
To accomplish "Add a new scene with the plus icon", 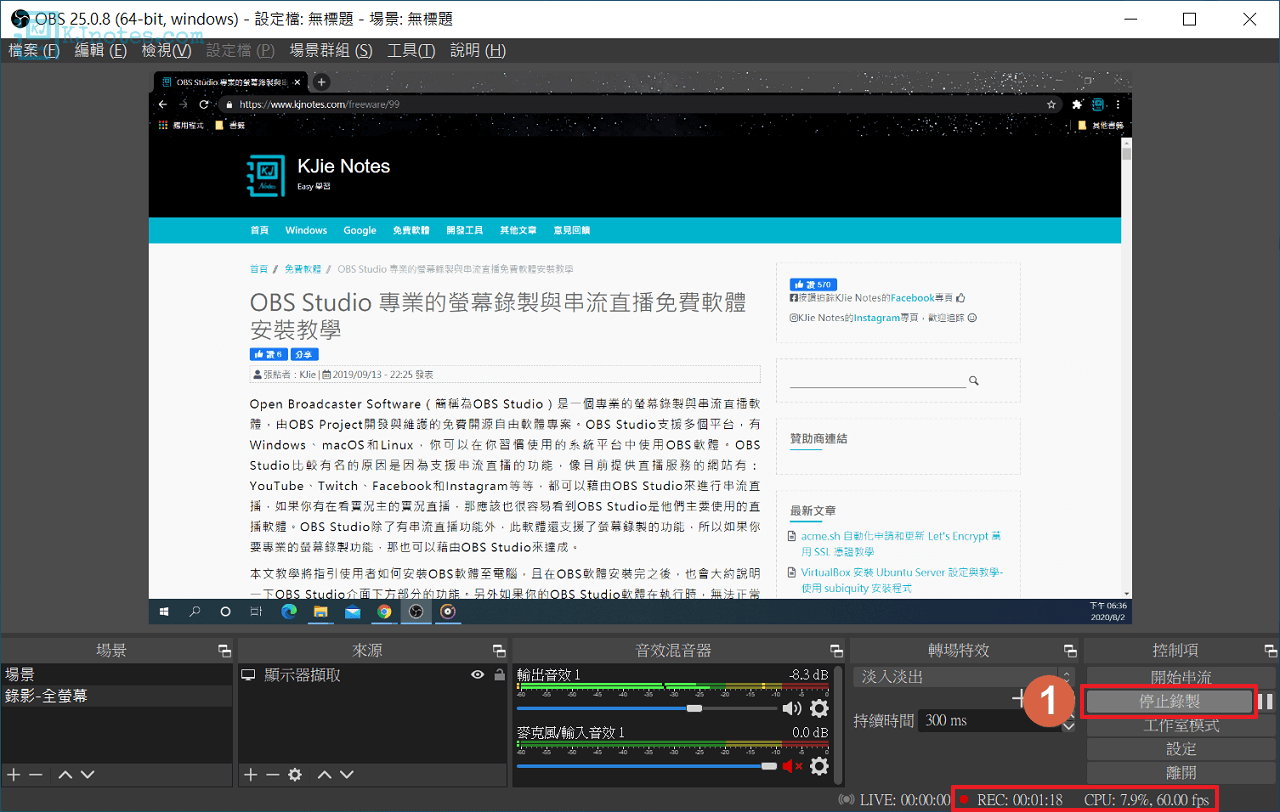I will tap(13, 775).
